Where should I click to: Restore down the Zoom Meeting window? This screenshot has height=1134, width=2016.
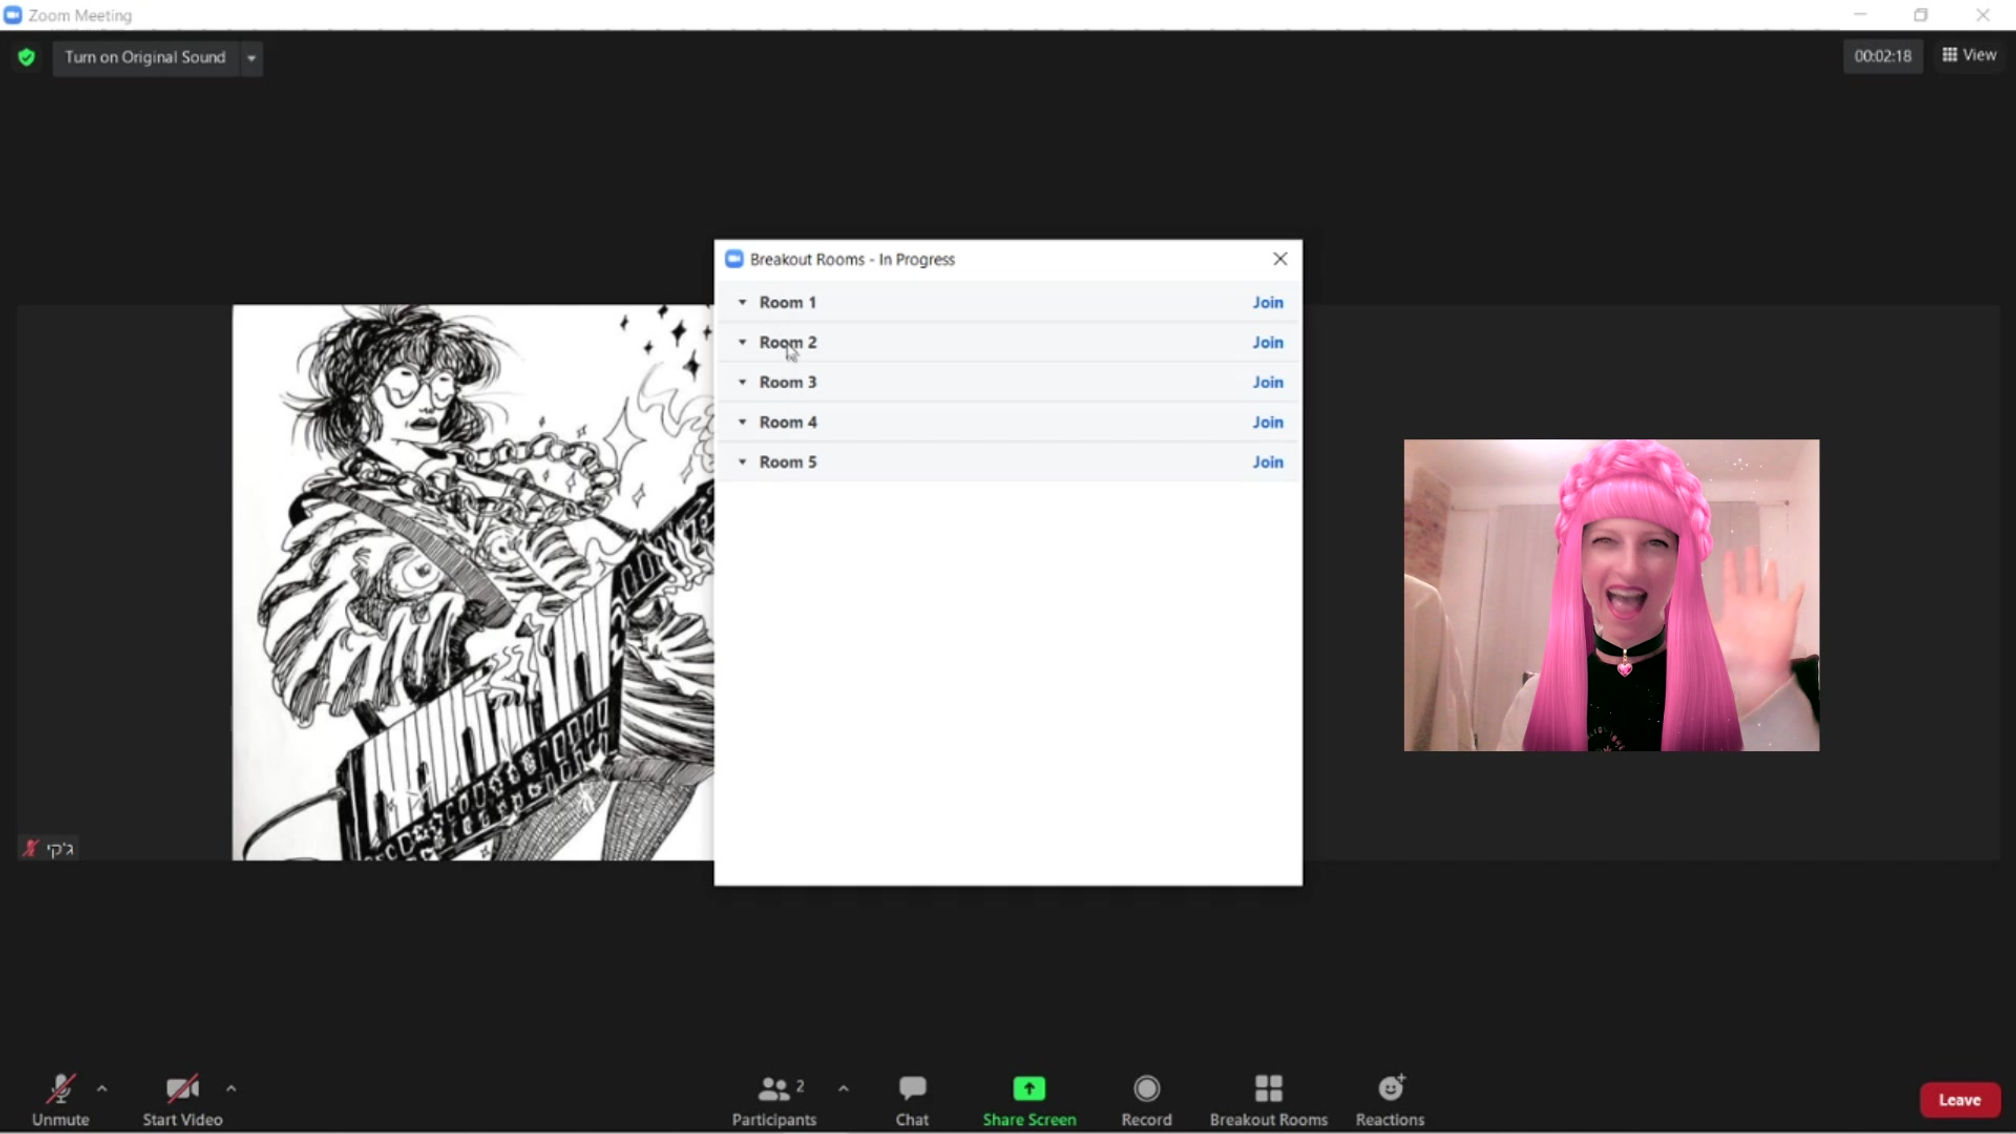(x=1921, y=15)
